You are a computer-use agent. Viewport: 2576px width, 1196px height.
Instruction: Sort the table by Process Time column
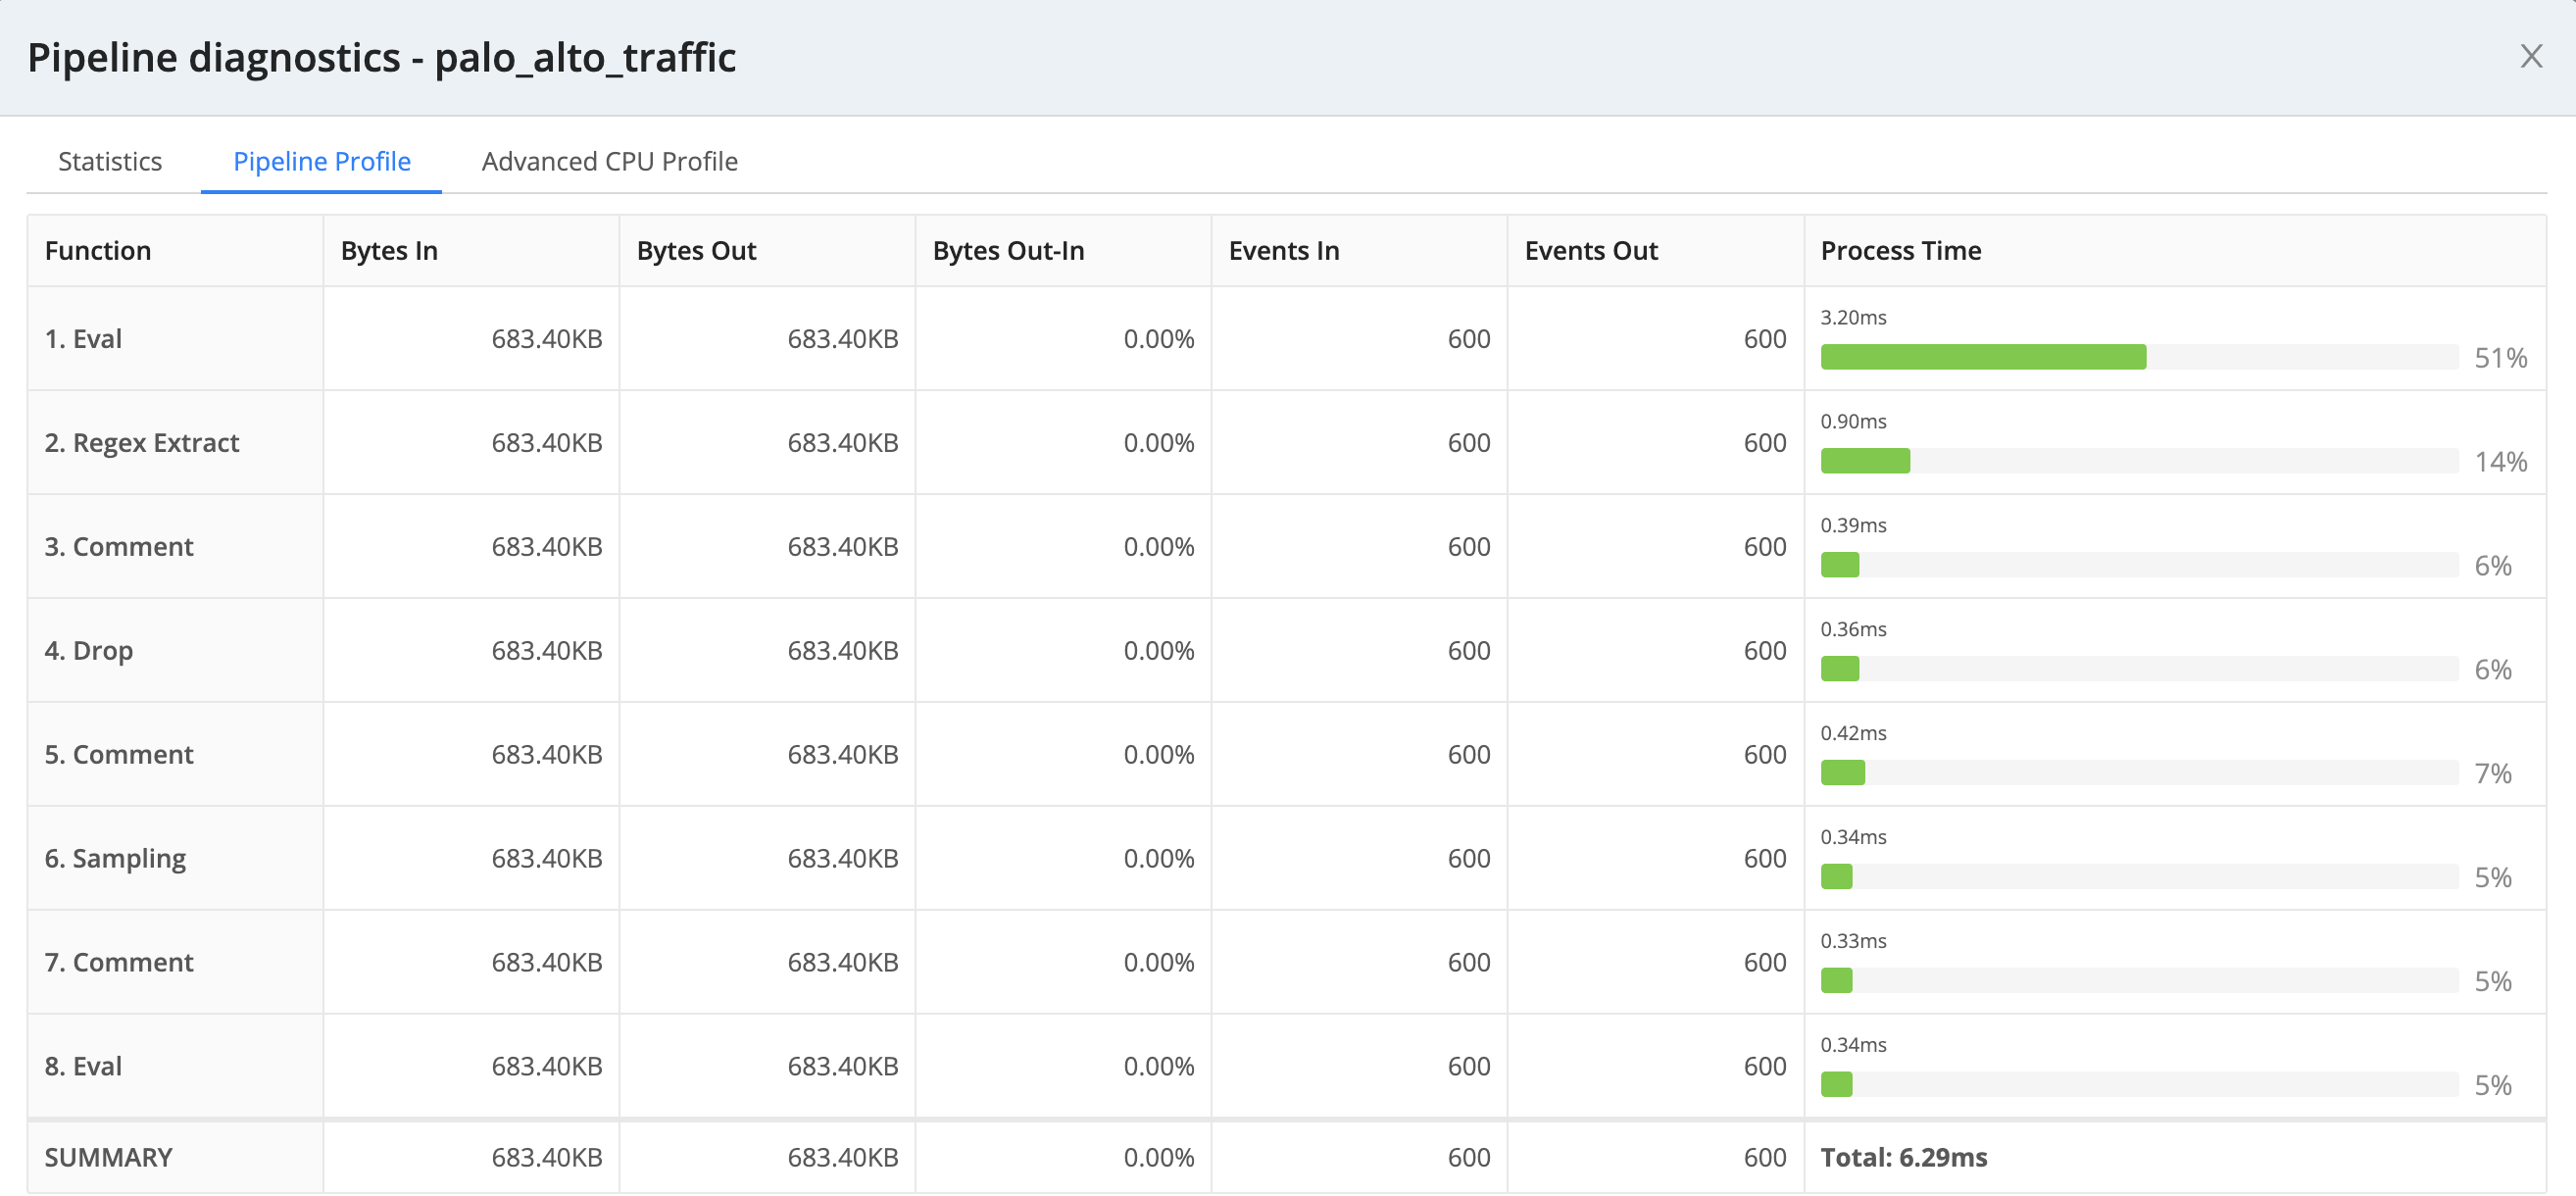[x=1899, y=250]
